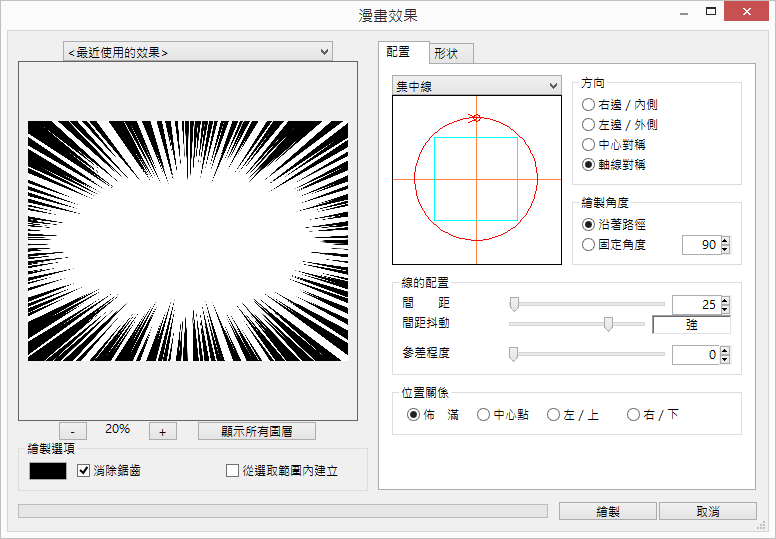Image resolution: width=776 pixels, height=539 pixels.
Task: Click the 間距 slider handle
Action: tap(514, 304)
